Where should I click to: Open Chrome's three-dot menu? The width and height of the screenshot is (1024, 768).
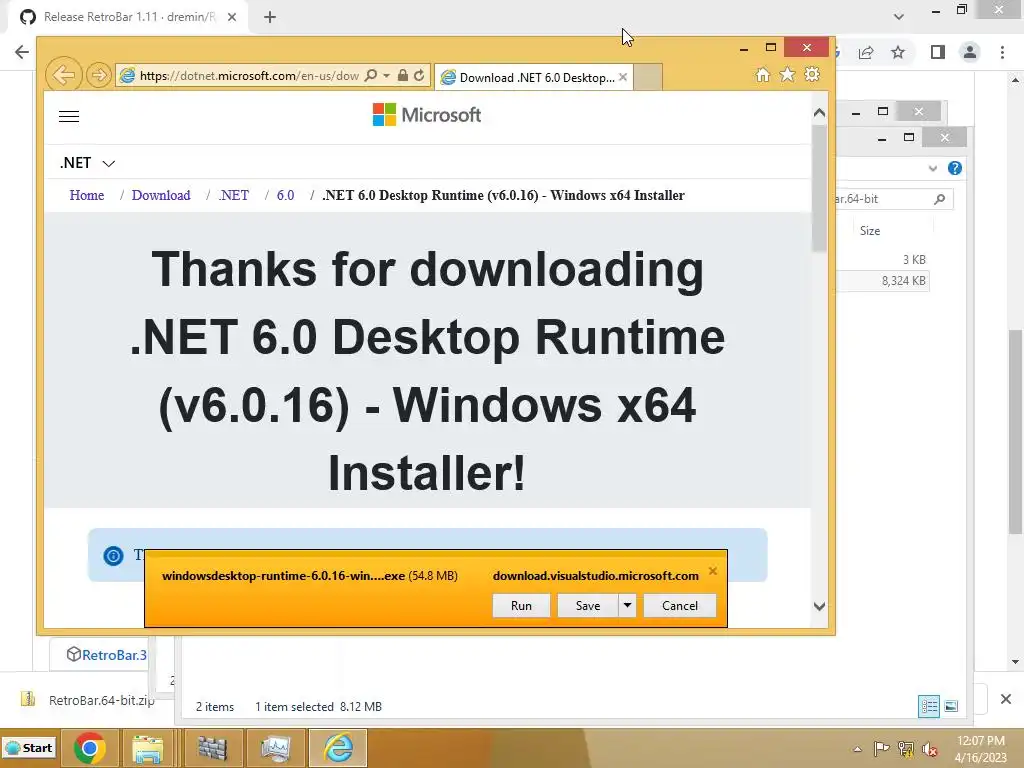click(x=1002, y=52)
